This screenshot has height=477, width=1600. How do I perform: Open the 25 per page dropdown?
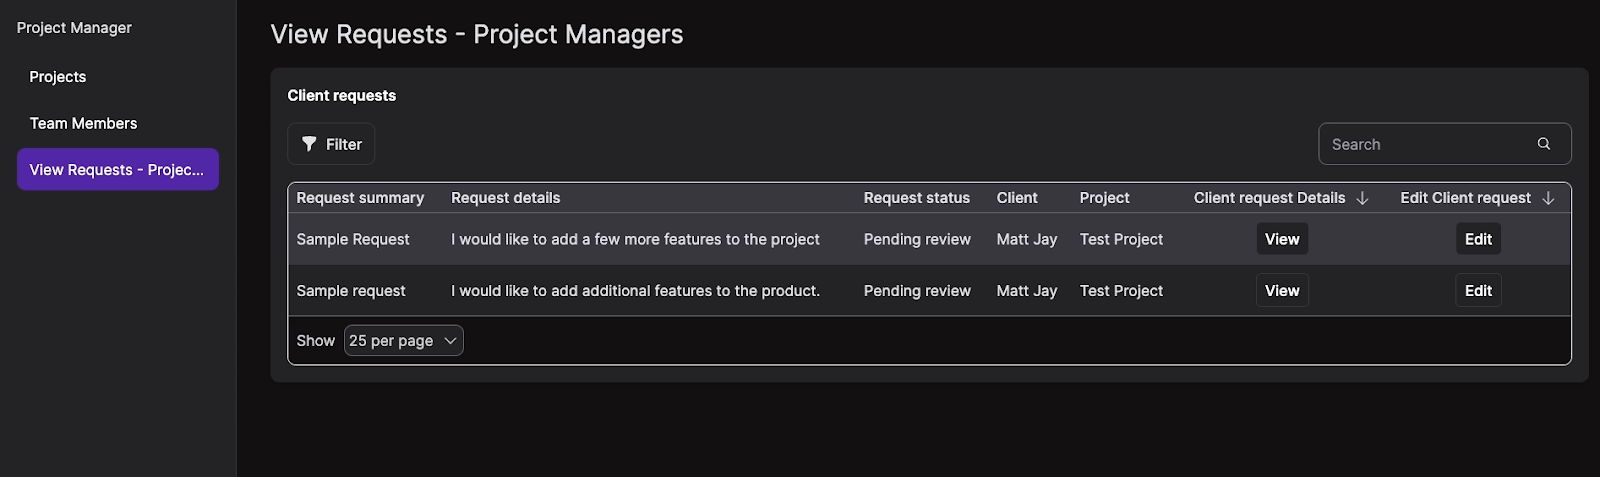tap(404, 341)
